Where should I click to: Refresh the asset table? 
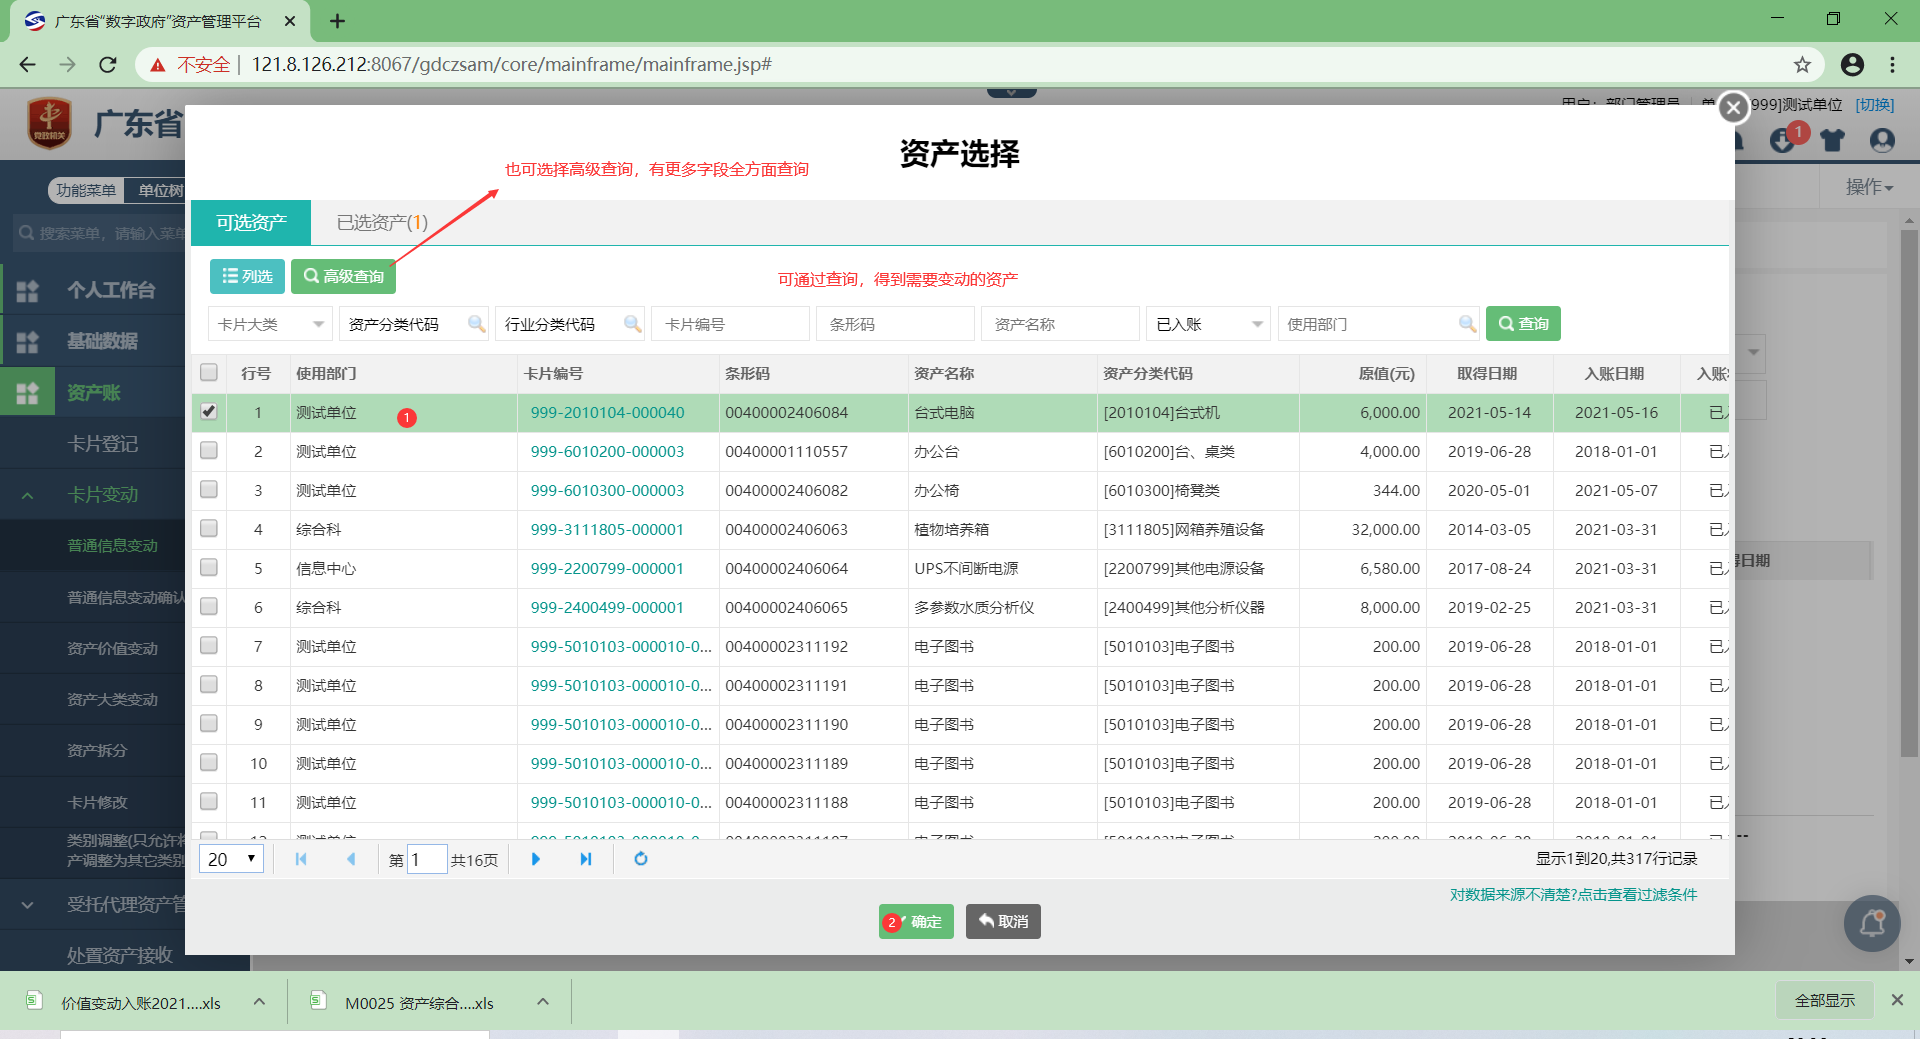click(x=641, y=859)
